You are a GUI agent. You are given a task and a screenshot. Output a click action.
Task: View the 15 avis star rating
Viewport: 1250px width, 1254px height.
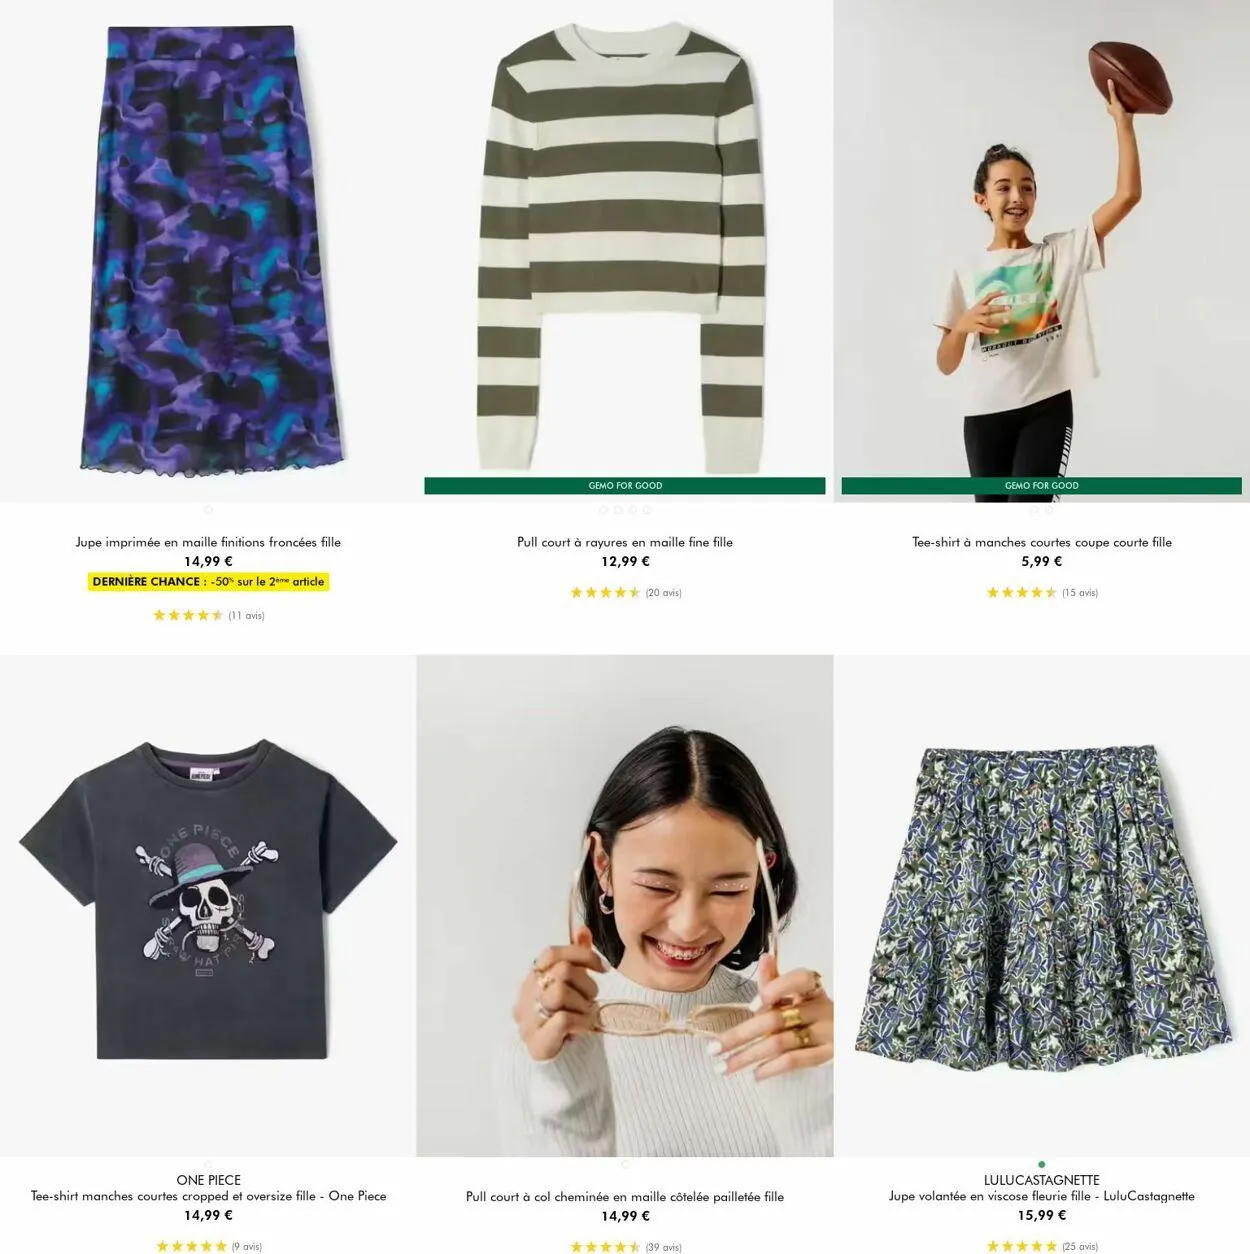1042,593
